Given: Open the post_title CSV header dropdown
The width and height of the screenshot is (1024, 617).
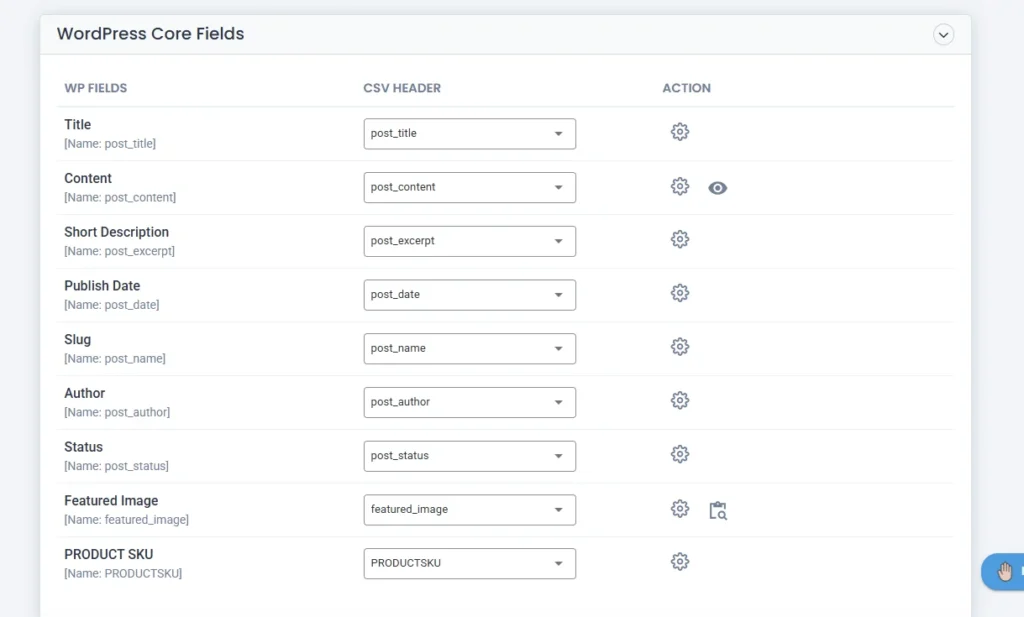Looking at the screenshot, I should [469, 134].
